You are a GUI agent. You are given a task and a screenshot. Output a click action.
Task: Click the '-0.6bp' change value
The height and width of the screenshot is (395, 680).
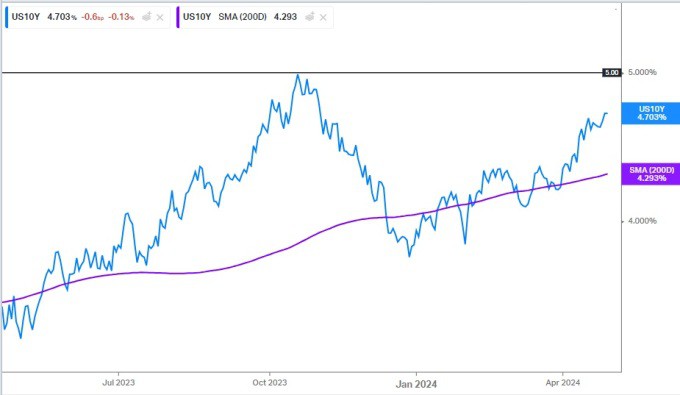(x=92, y=17)
